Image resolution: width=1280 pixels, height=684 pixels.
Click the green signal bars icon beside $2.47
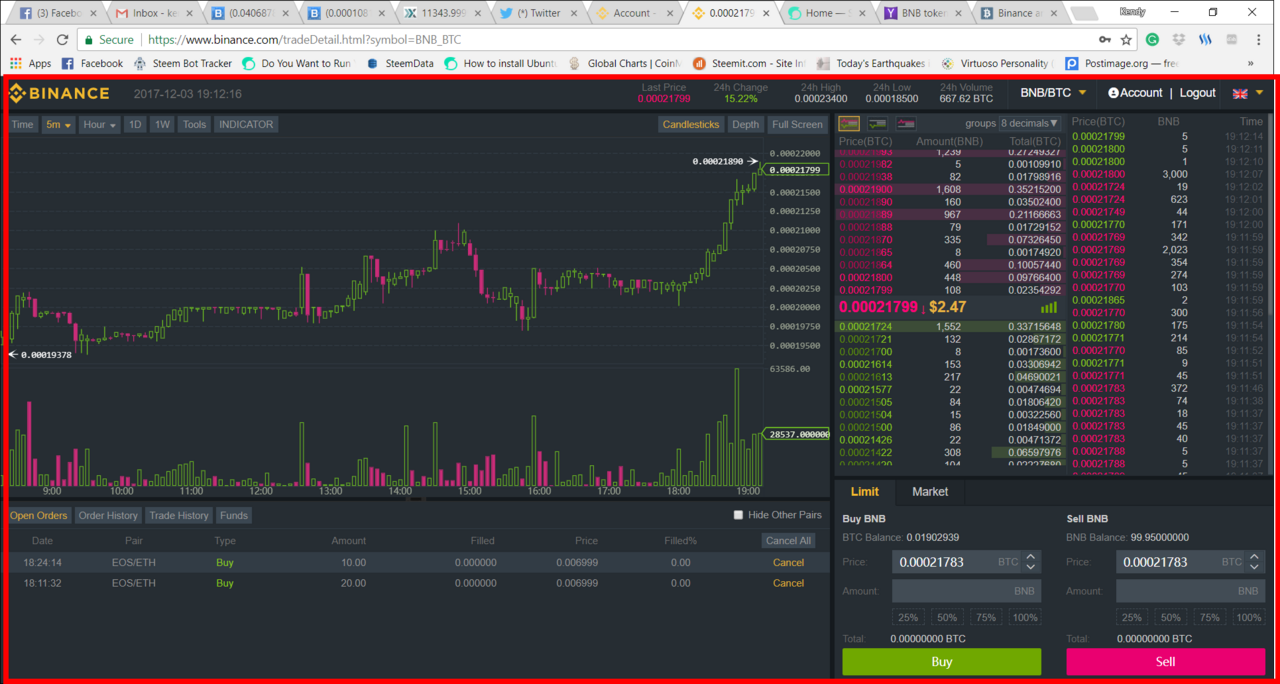click(x=1049, y=307)
